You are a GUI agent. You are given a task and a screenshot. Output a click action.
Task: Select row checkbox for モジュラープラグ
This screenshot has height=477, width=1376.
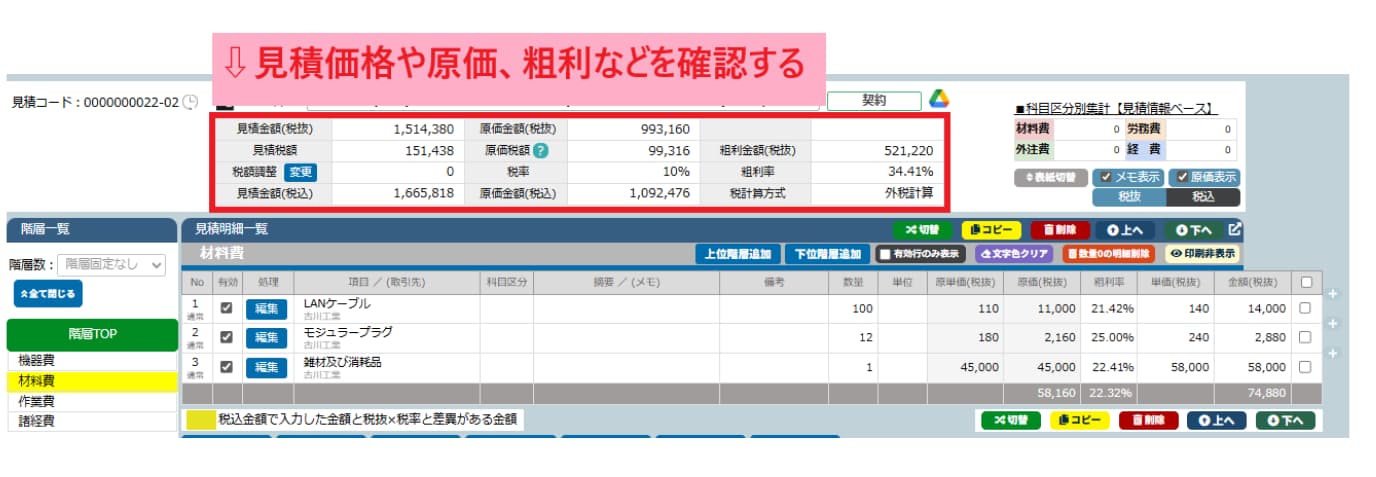1305,338
